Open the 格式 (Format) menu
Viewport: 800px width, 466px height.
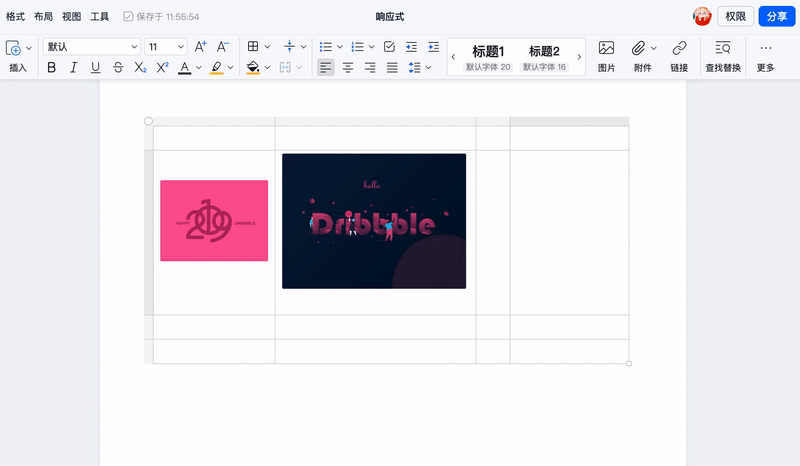[15, 17]
